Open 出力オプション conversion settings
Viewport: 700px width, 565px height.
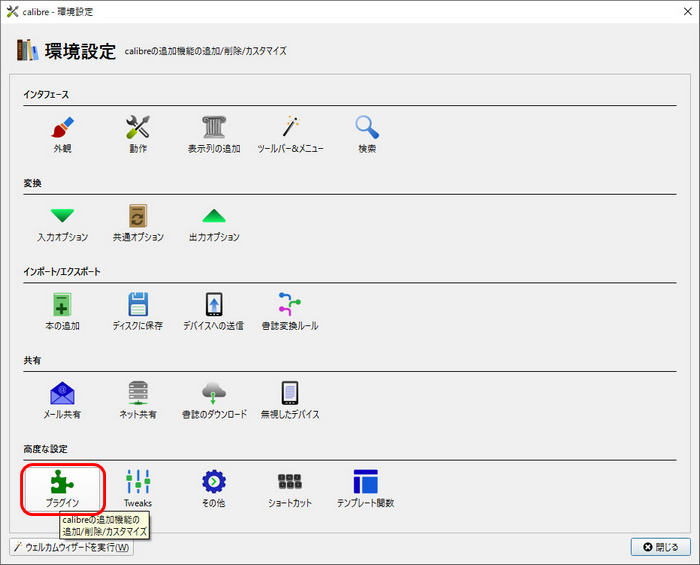coord(214,223)
